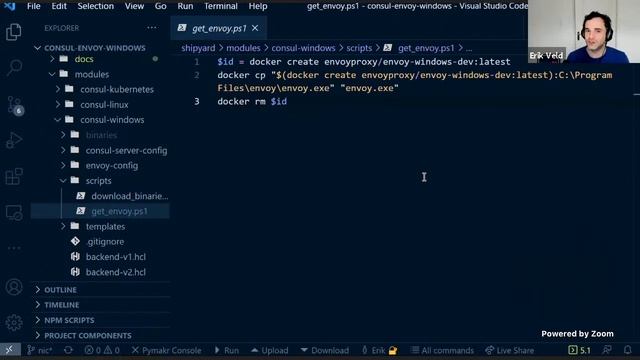
Task: Open the Edit menu
Action: coord(59,6)
